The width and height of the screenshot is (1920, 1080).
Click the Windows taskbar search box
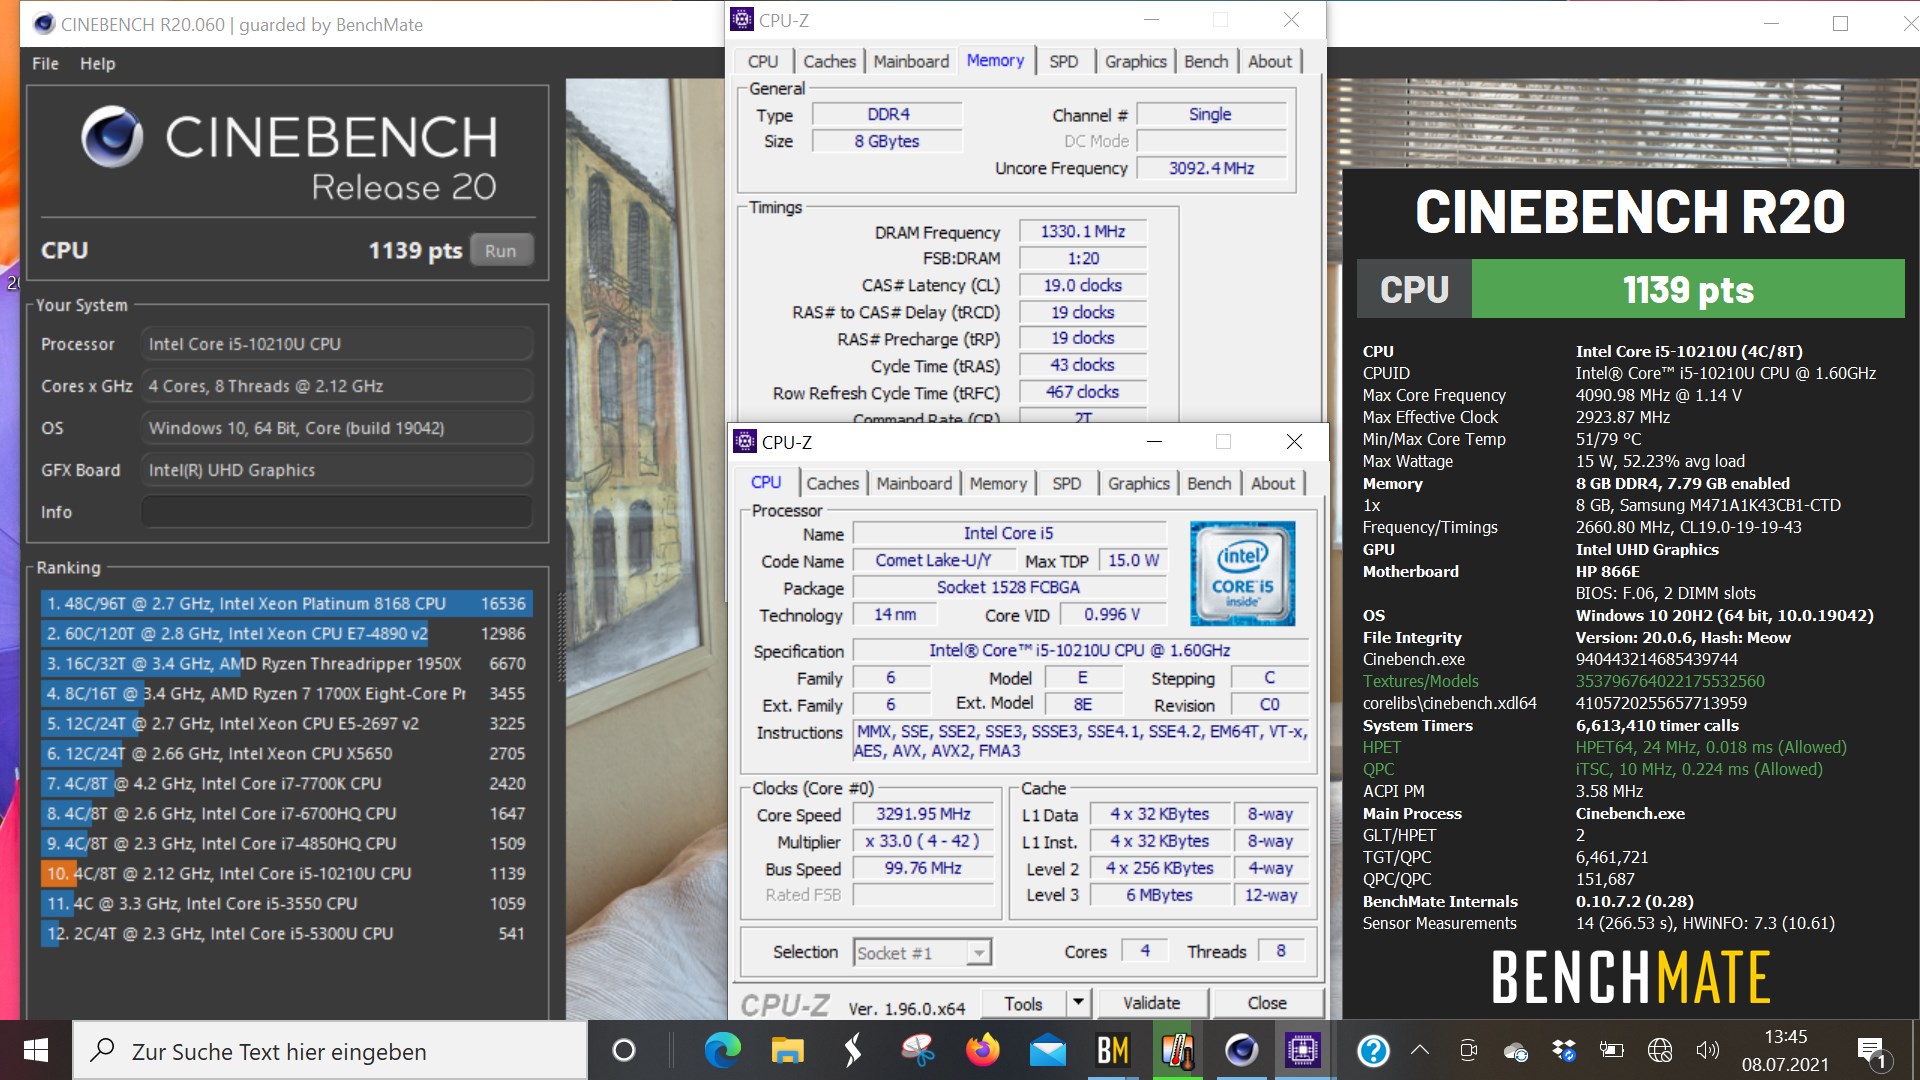[x=330, y=1051]
